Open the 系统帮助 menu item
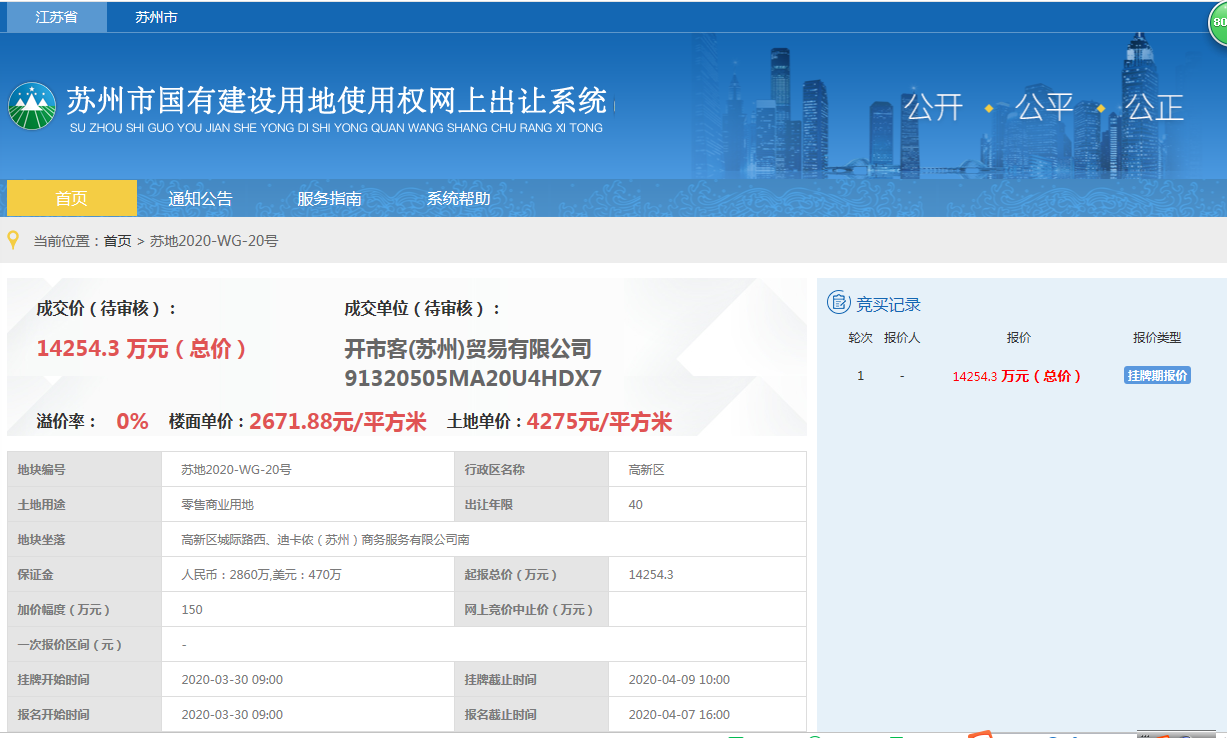 [458, 198]
